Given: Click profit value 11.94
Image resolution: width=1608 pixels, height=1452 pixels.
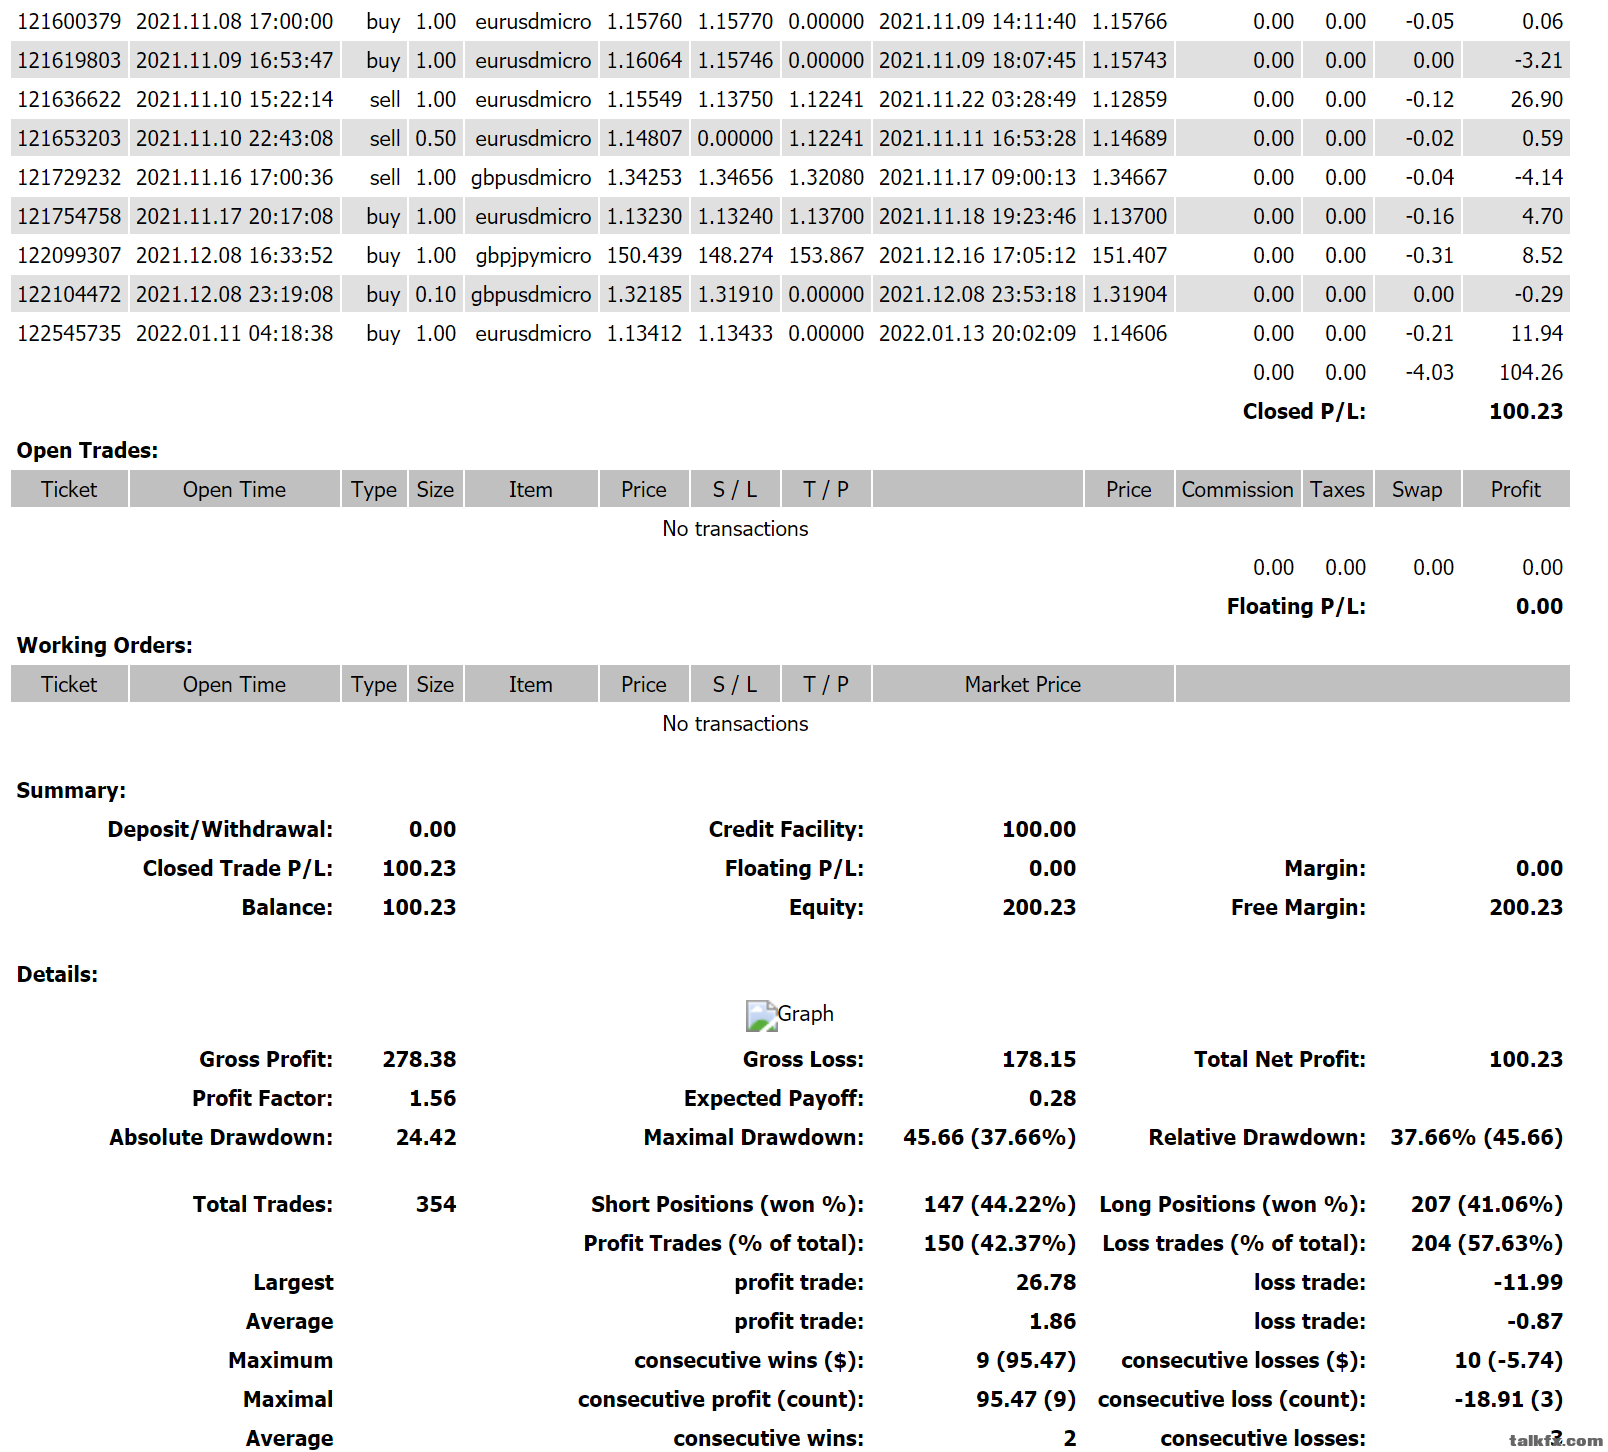Looking at the screenshot, I should (1537, 333).
